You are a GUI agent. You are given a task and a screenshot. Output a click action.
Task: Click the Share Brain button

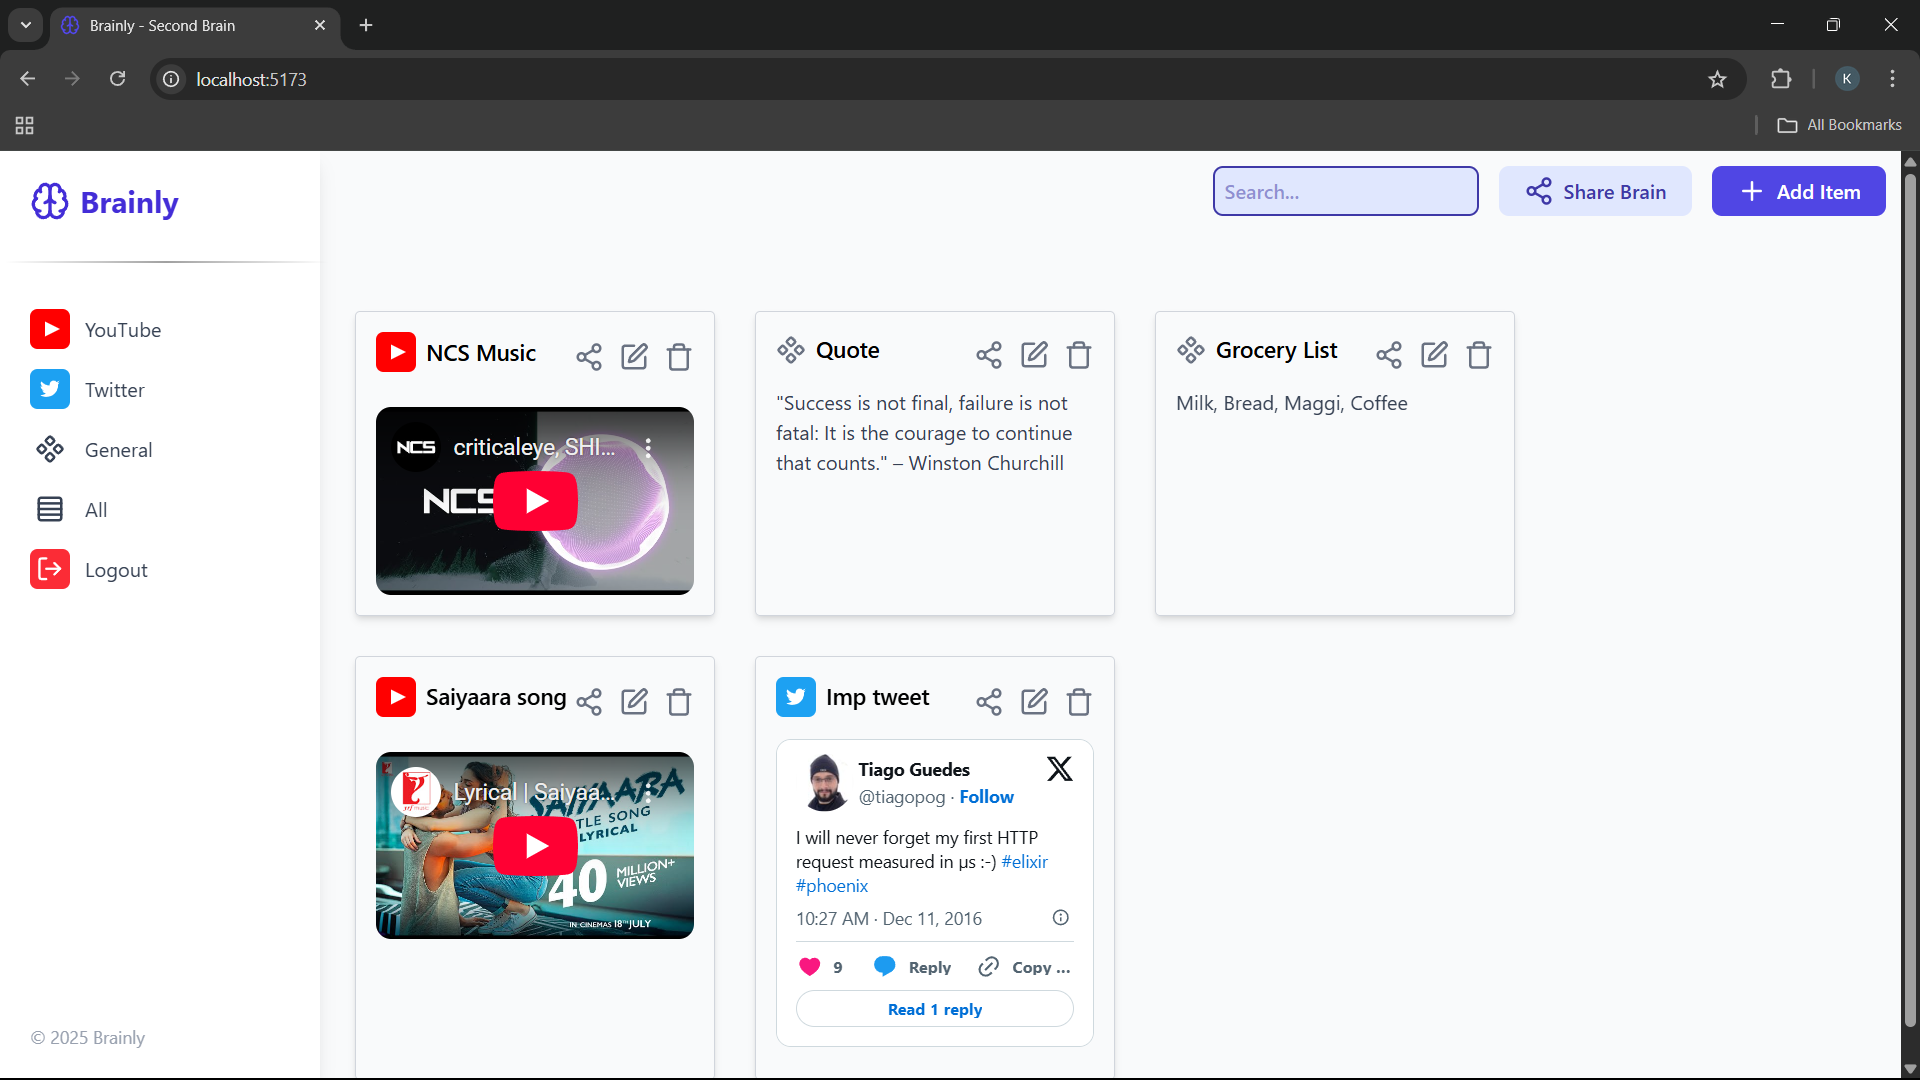coord(1595,191)
